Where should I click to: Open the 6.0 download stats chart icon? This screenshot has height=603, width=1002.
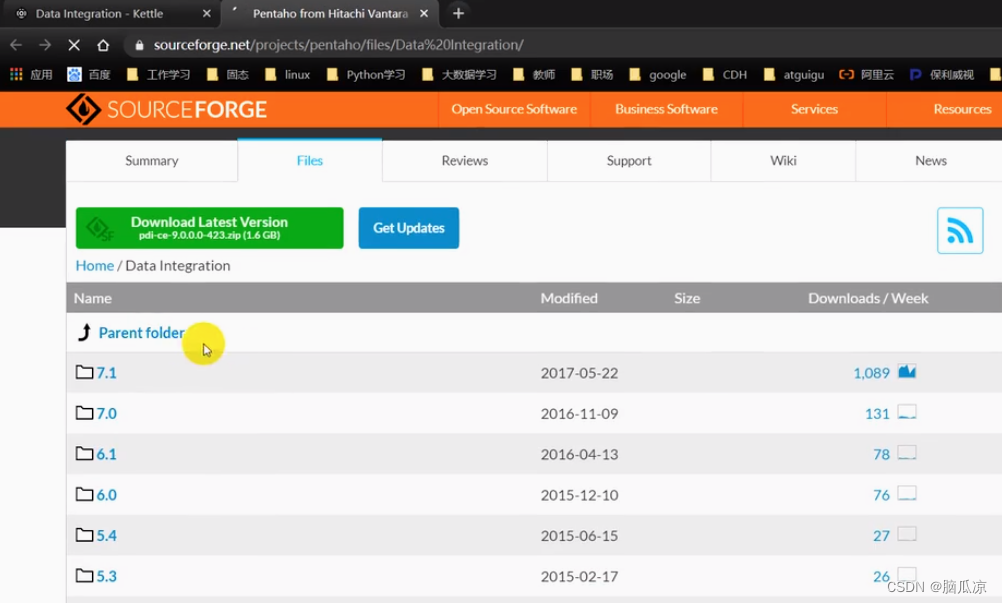click(x=907, y=493)
